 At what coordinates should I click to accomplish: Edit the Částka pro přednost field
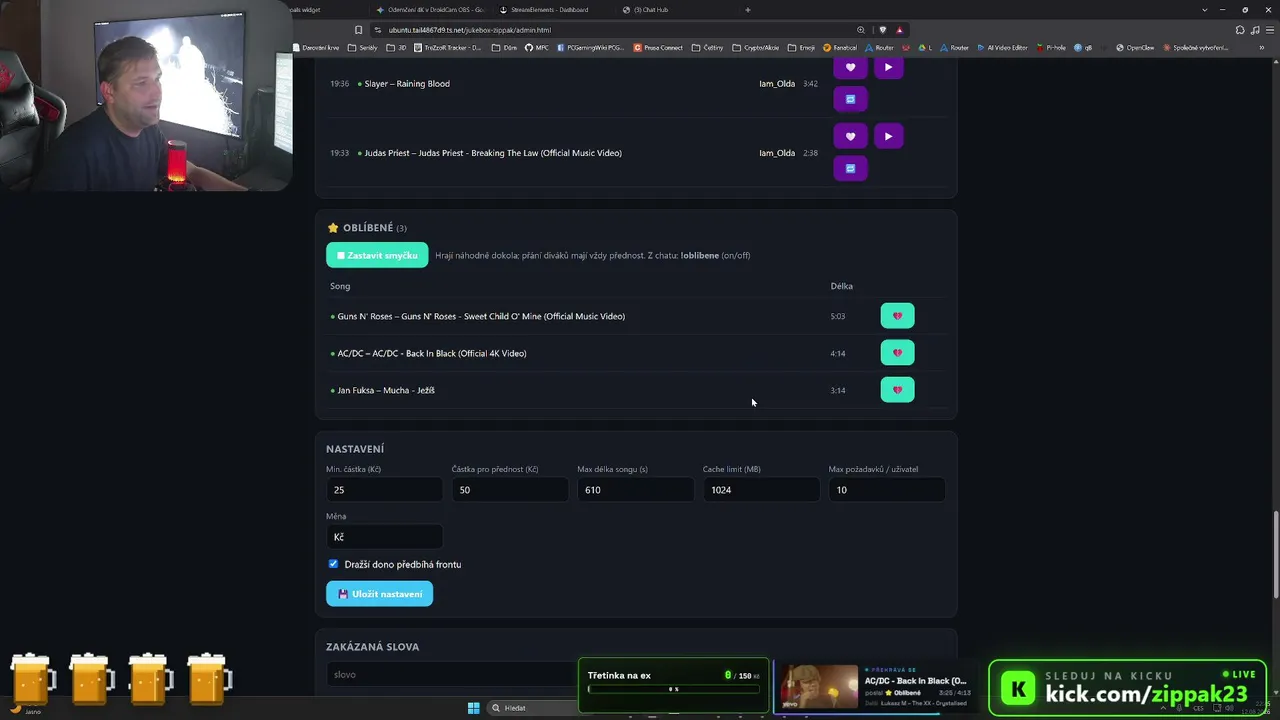510,490
